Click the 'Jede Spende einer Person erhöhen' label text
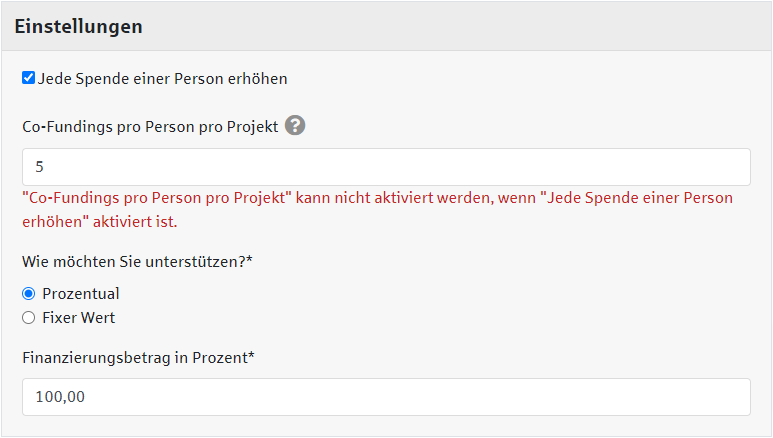The height and width of the screenshot is (438, 773). point(162,78)
